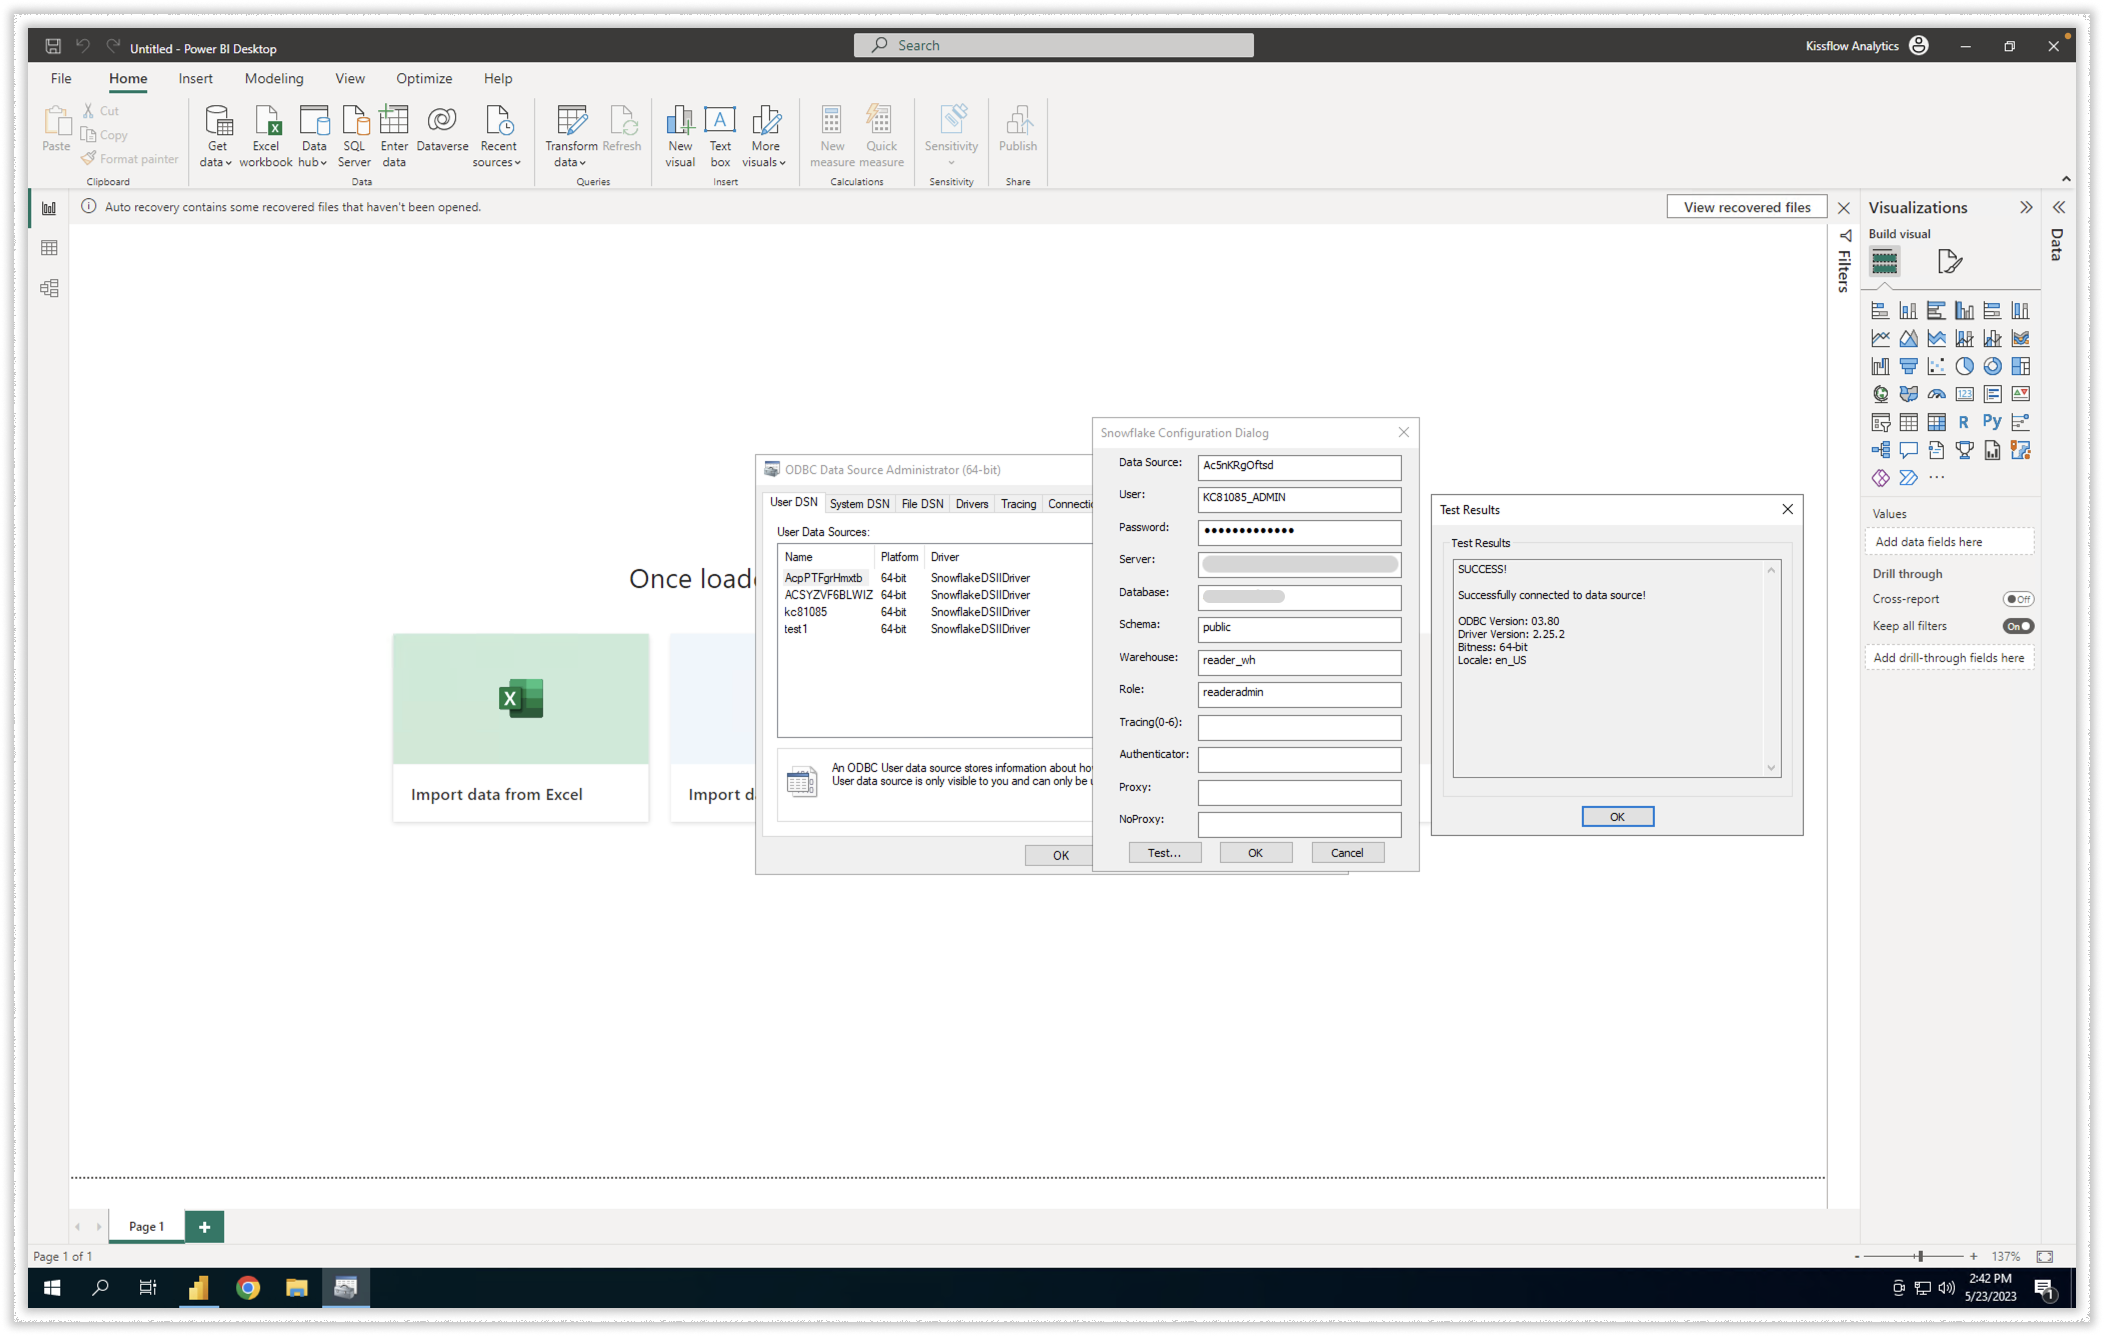Select the R script visual
Screen dimensions: 2104x1336
[x=1964, y=422]
